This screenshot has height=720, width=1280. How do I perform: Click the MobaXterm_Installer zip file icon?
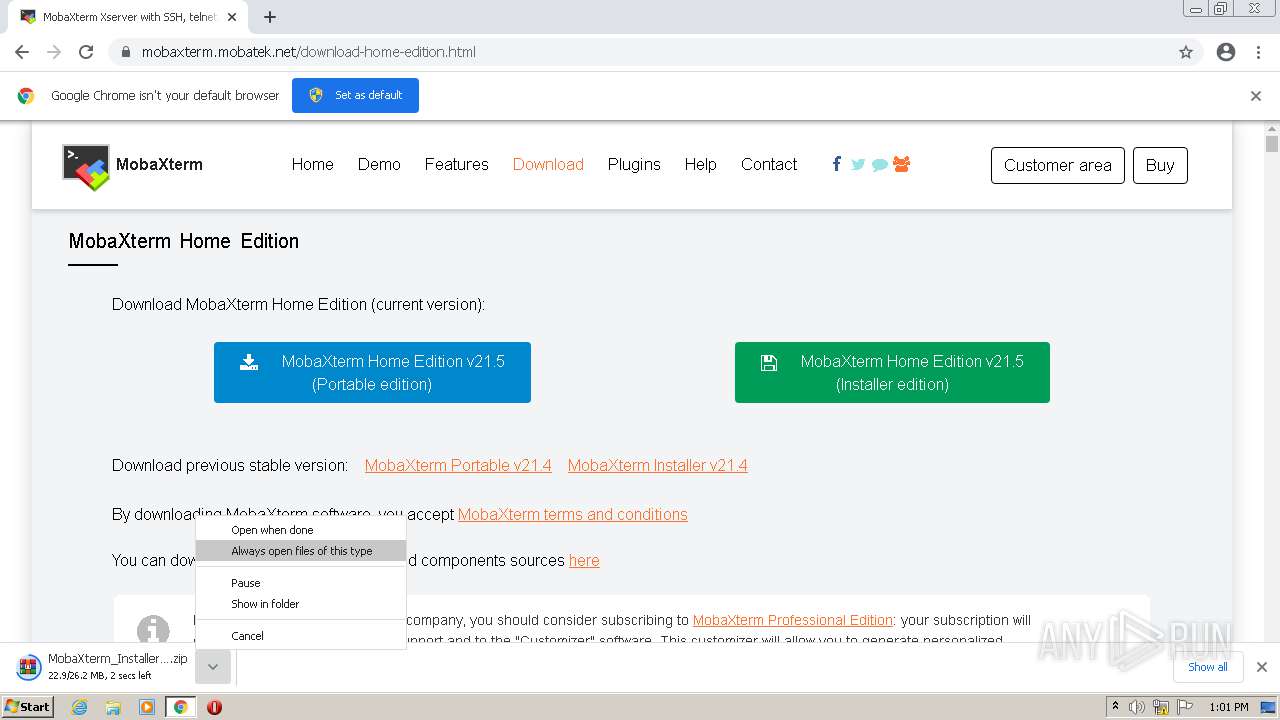pyautogui.click(x=30, y=666)
